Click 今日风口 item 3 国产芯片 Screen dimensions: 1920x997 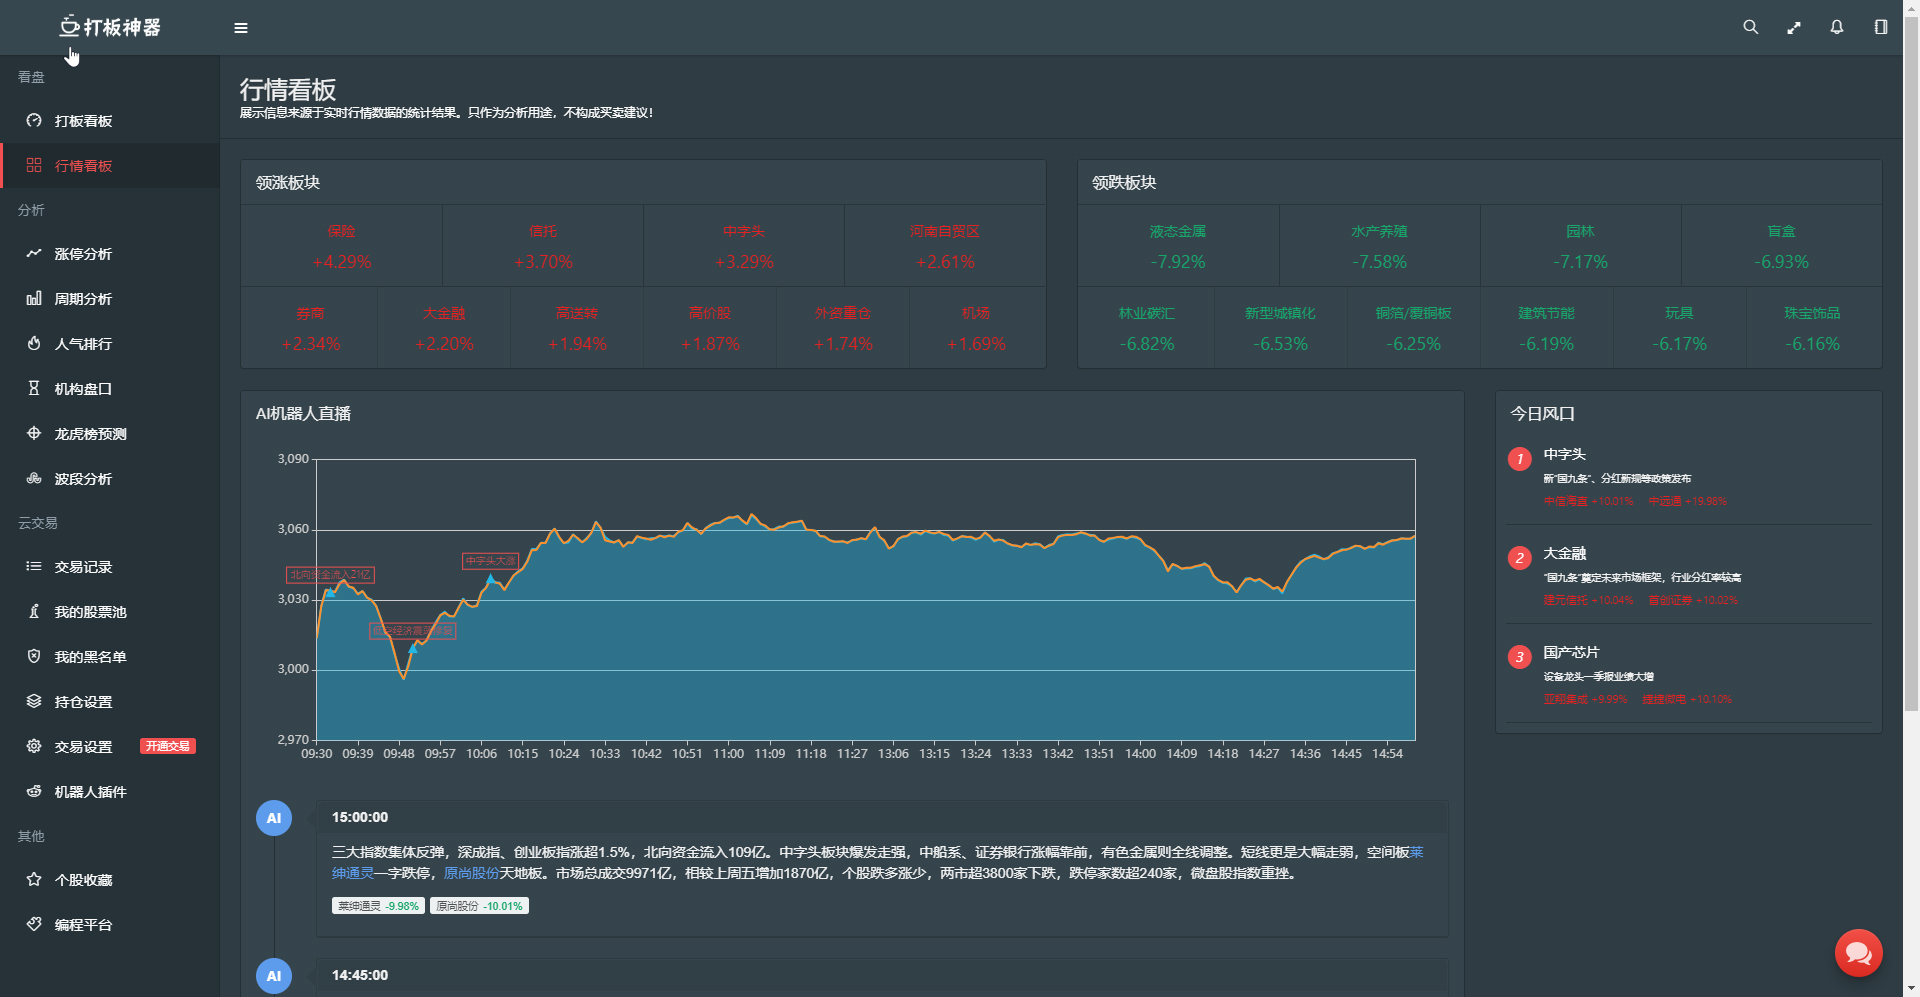1690,674
